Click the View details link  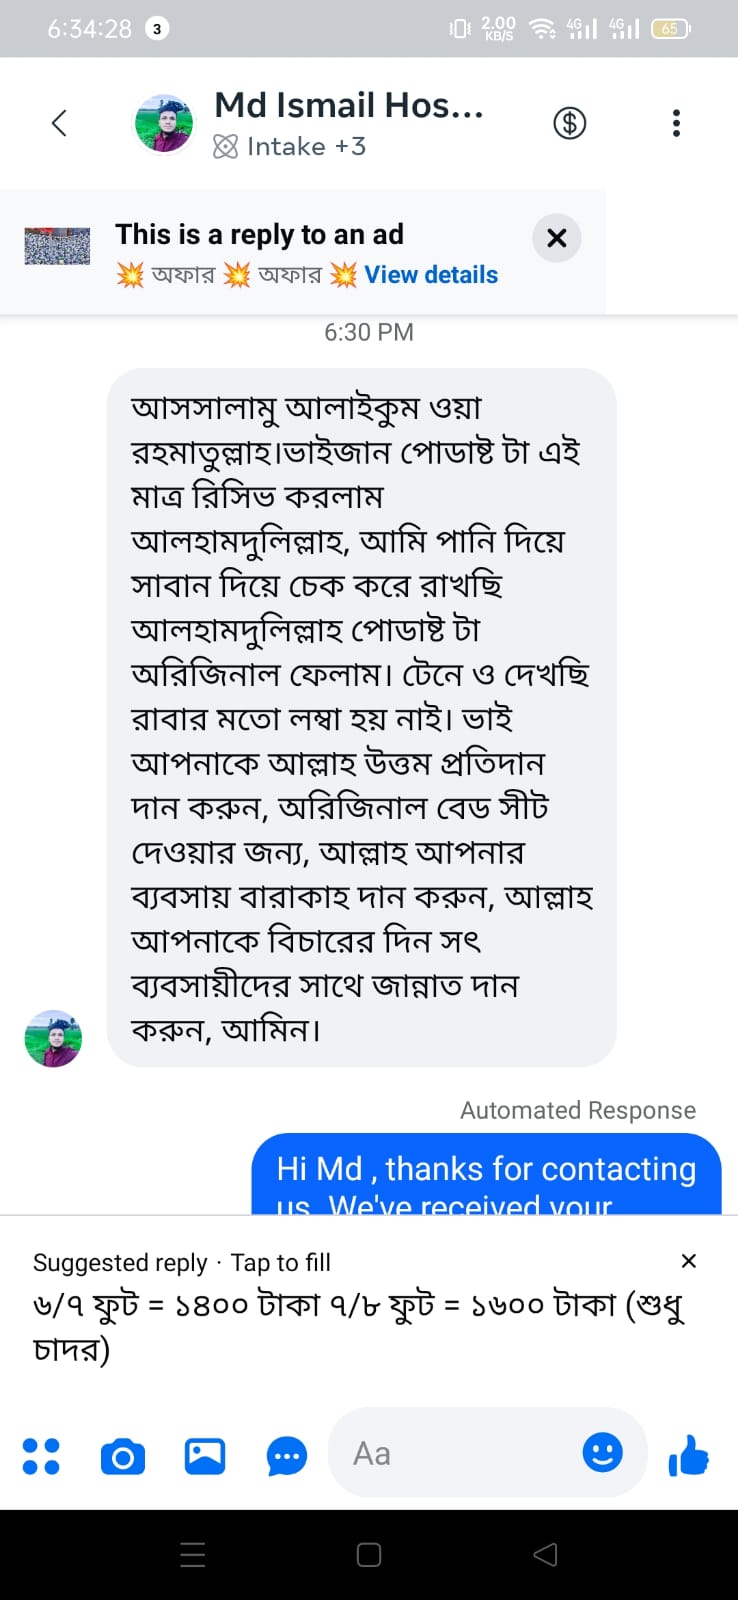coord(431,275)
